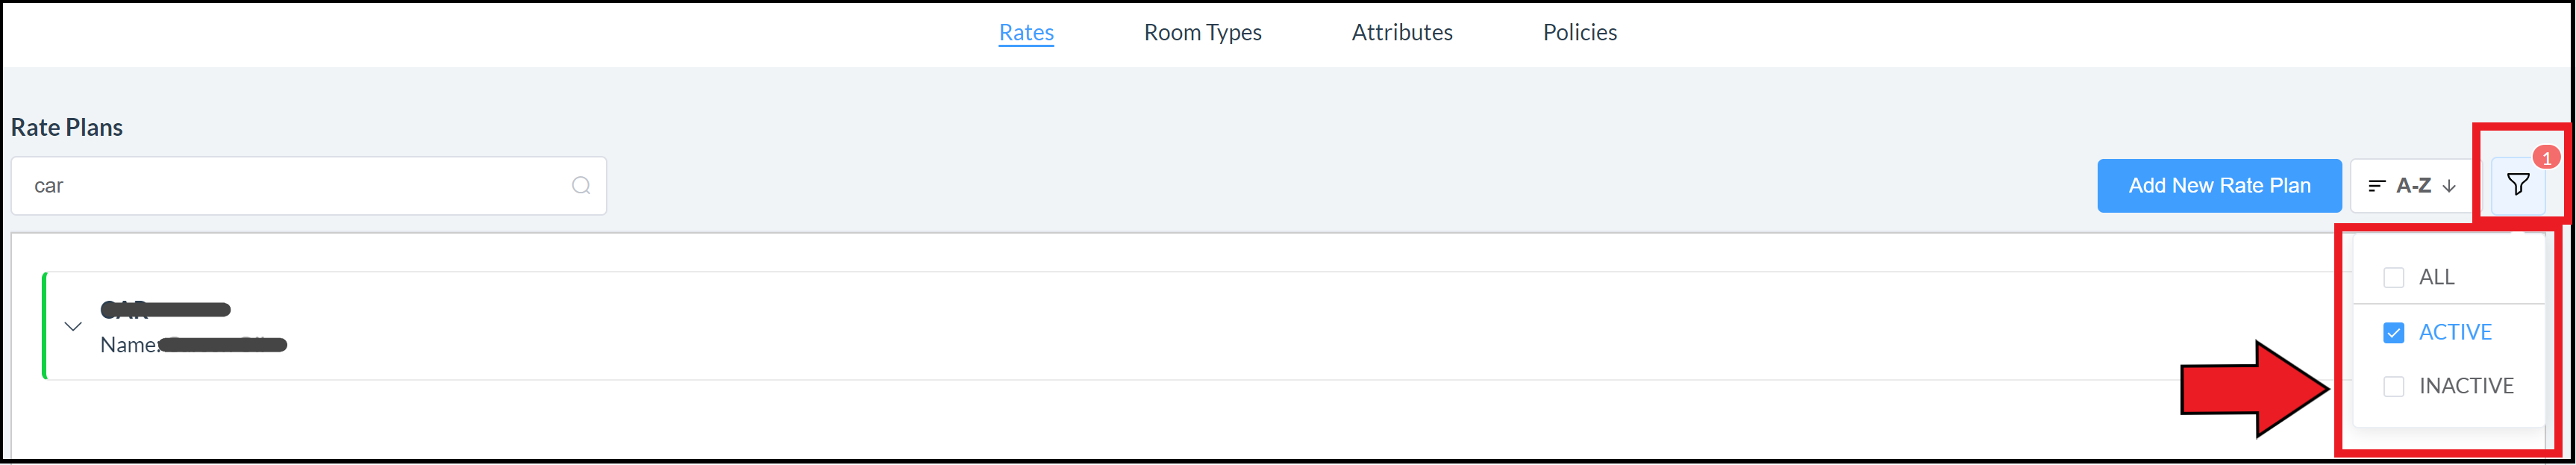
Task: Enable the ALL status checkbox
Action: coord(2394,276)
